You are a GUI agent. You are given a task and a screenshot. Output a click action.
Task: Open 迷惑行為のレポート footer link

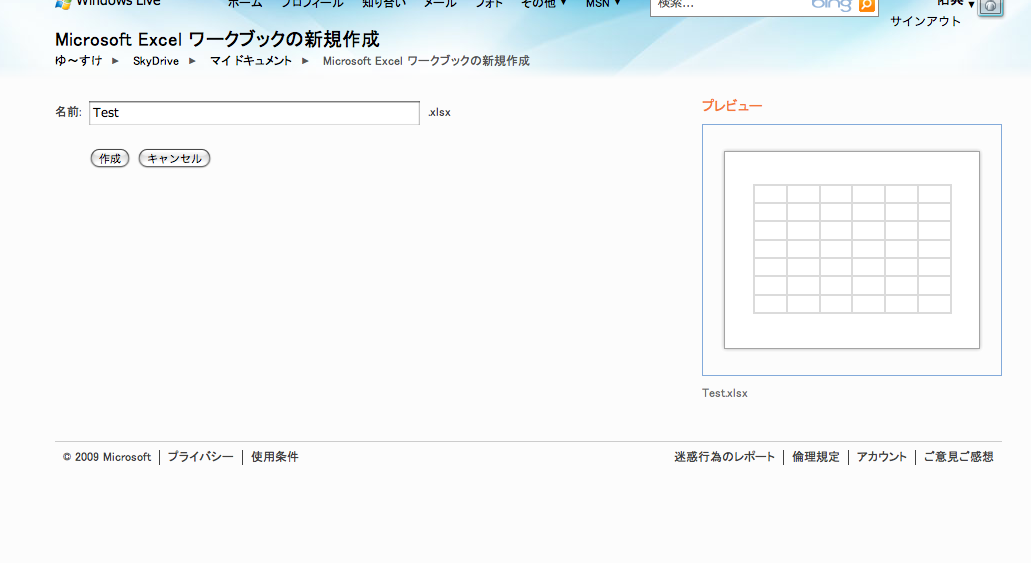[725, 456]
